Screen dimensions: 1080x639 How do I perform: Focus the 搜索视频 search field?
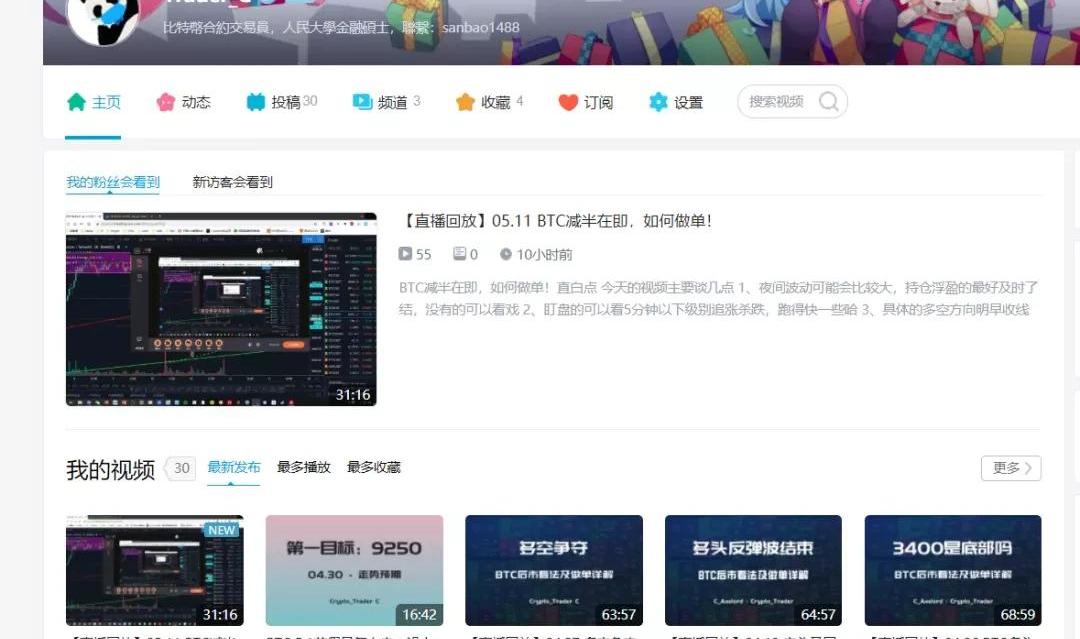tap(778, 101)
